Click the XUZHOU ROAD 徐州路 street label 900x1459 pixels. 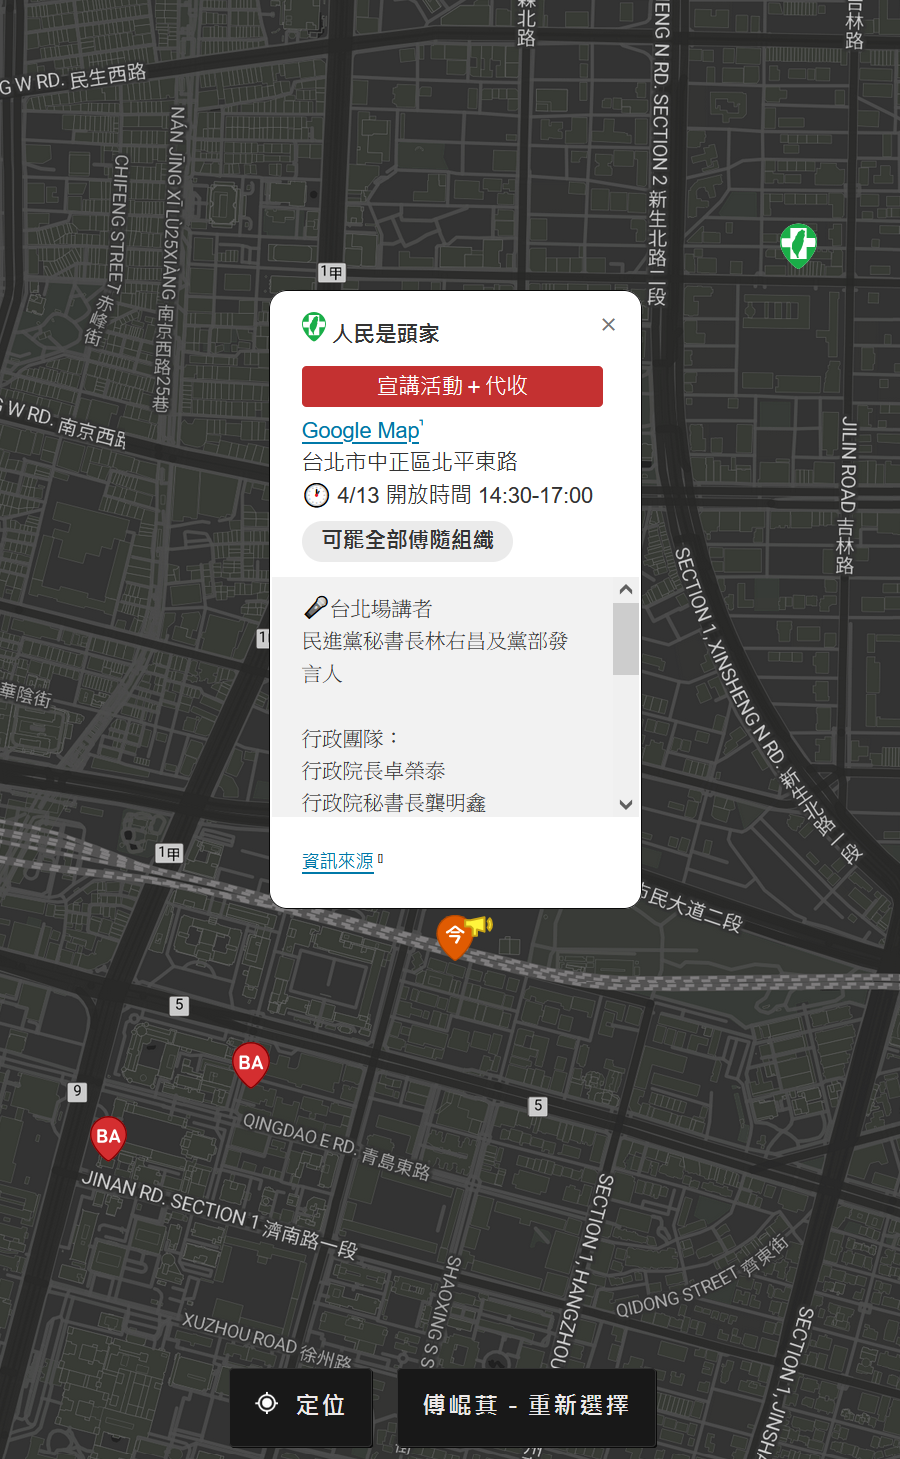click(267, 1340)
